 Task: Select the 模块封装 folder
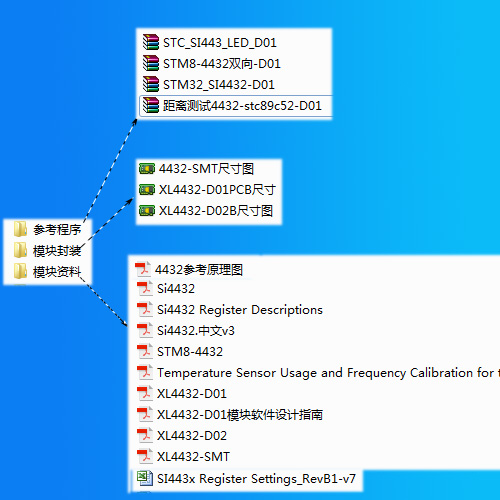pyautogui.click(x=47, y=250)
